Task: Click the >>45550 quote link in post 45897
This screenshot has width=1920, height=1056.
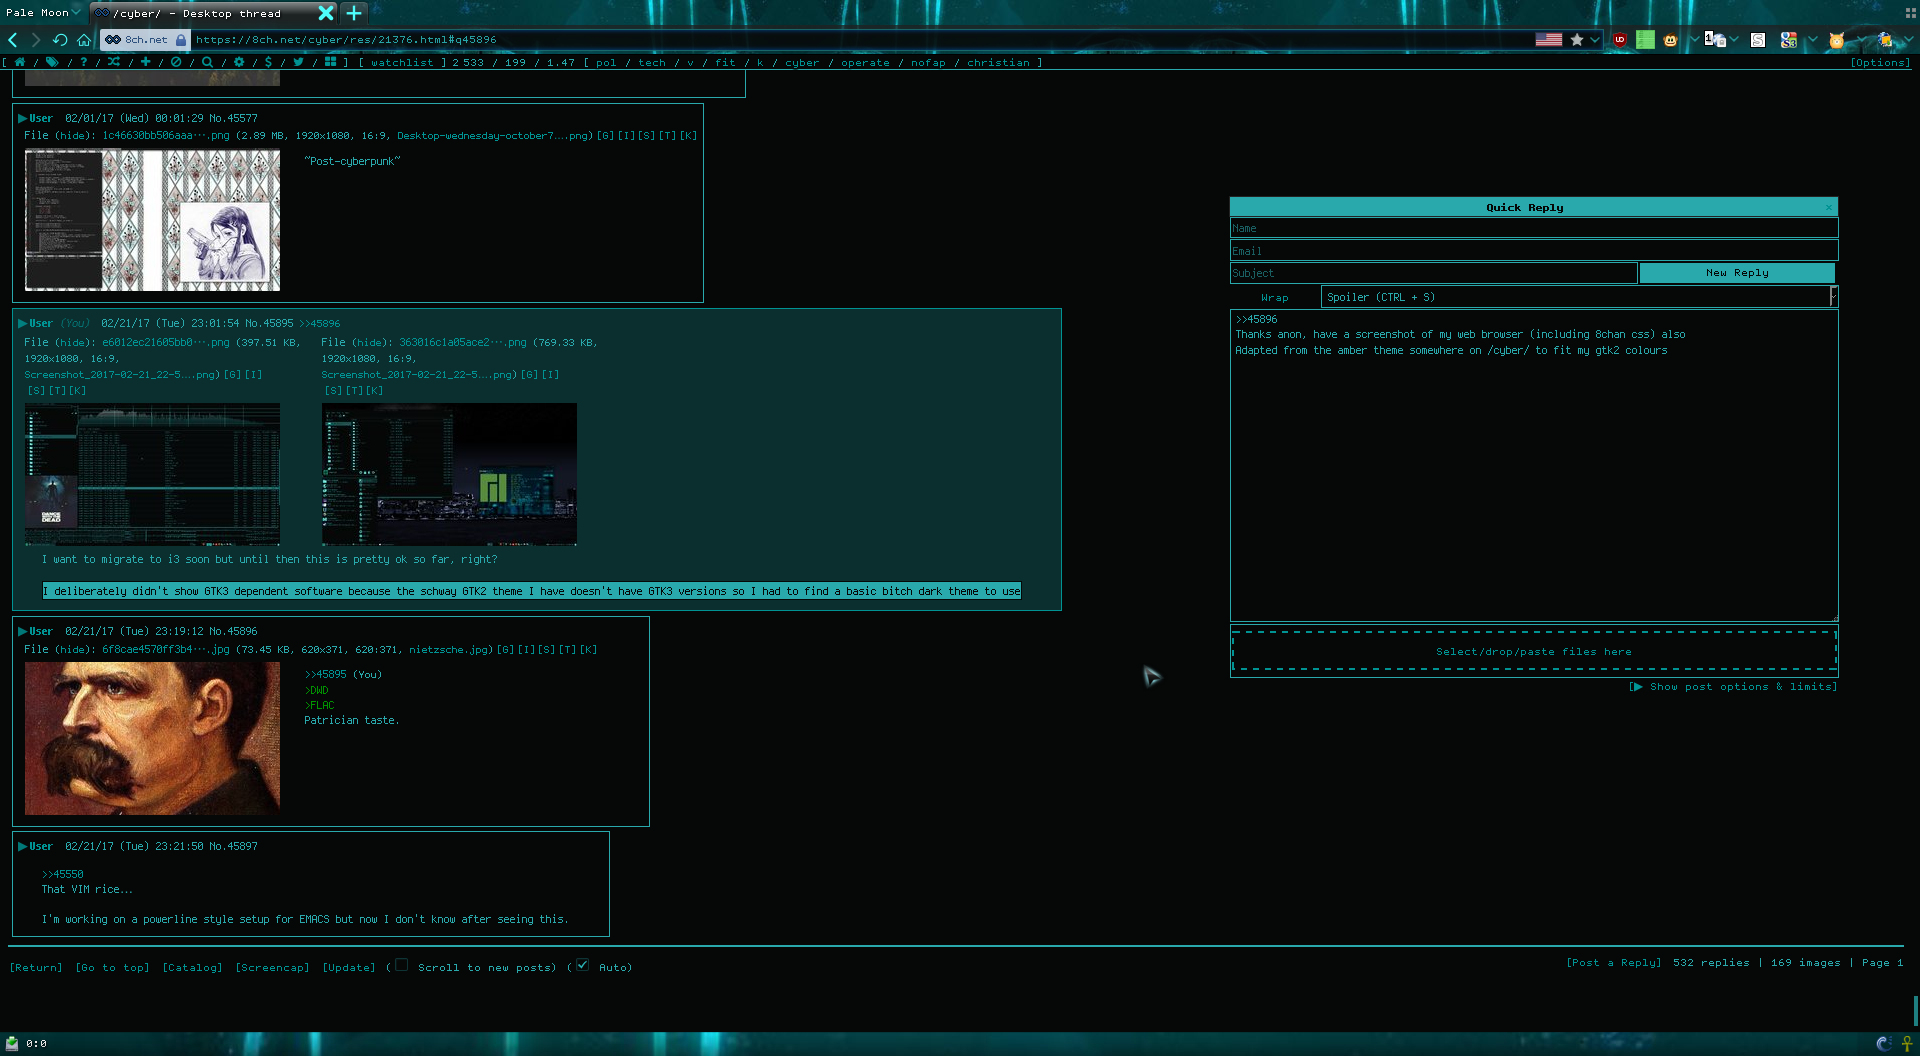Action: 63,874
